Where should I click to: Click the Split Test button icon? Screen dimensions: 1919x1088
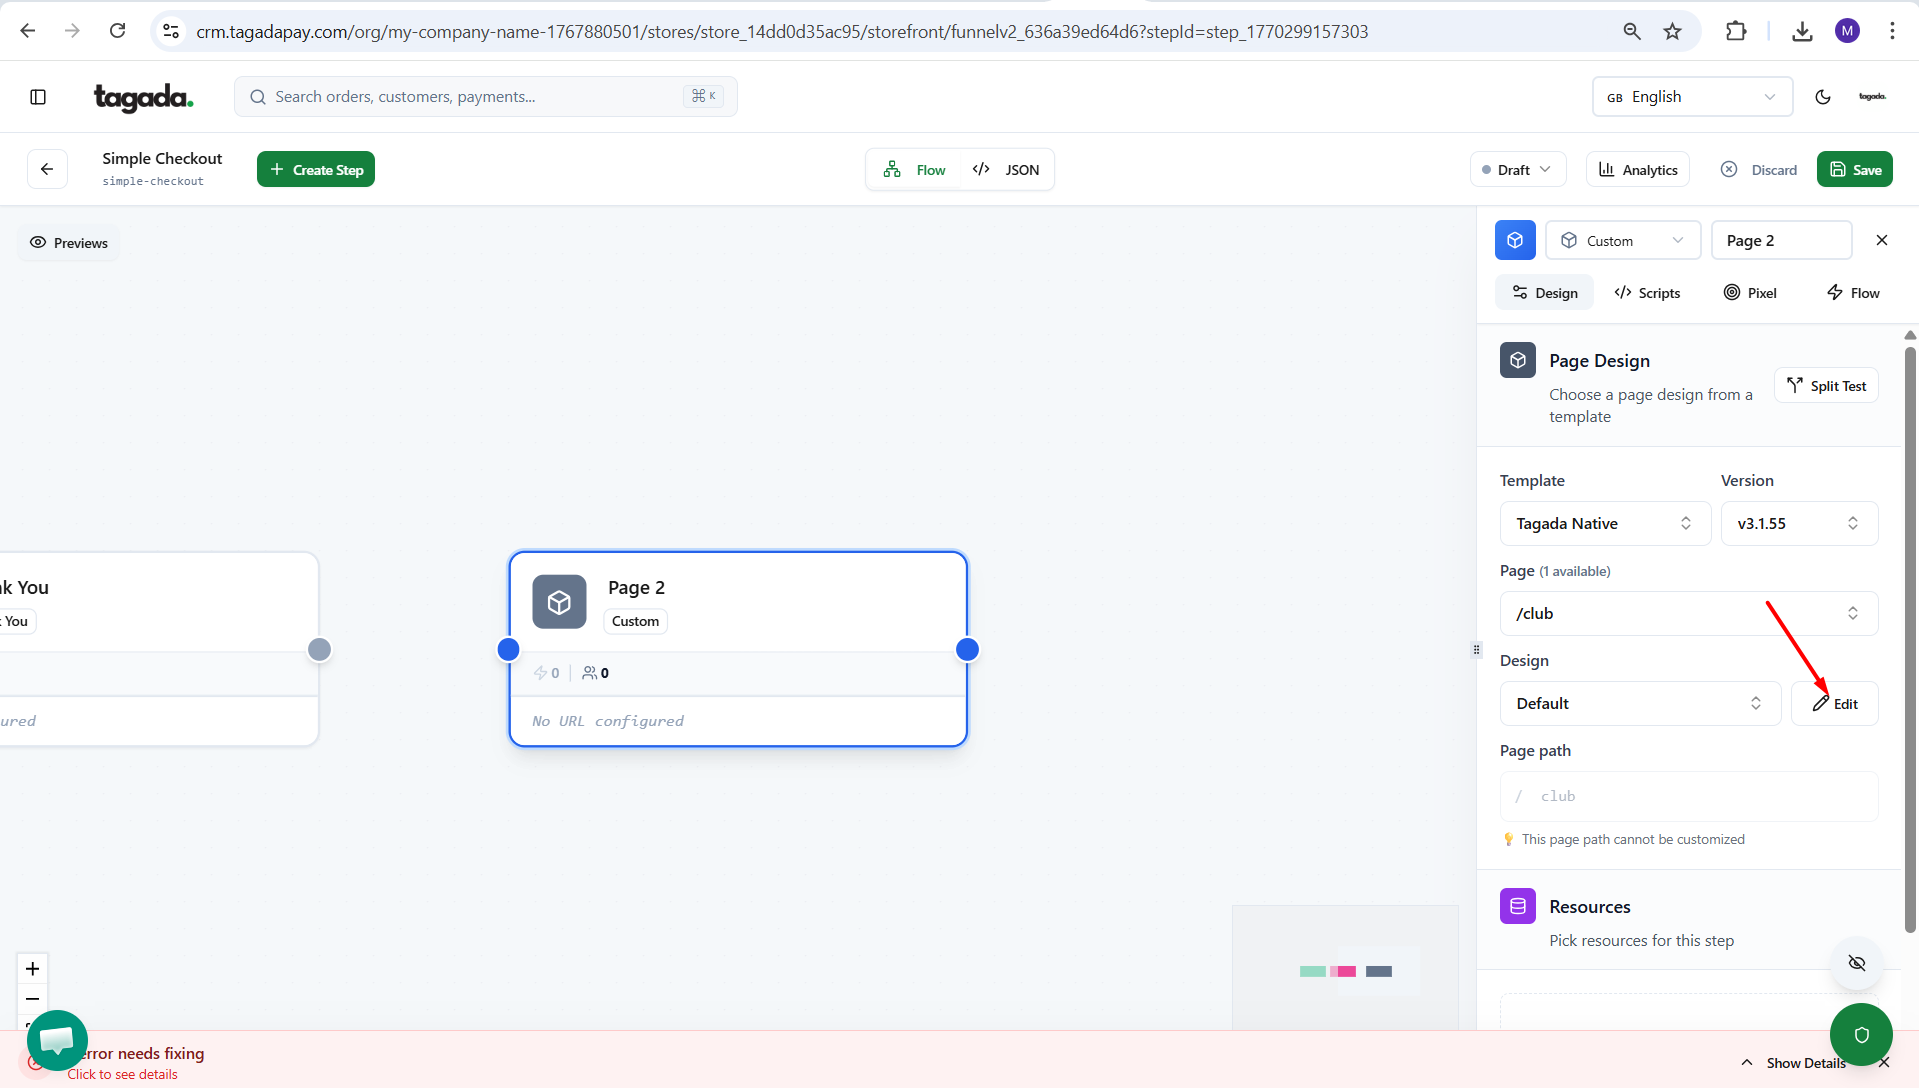tap(1795, 386)
